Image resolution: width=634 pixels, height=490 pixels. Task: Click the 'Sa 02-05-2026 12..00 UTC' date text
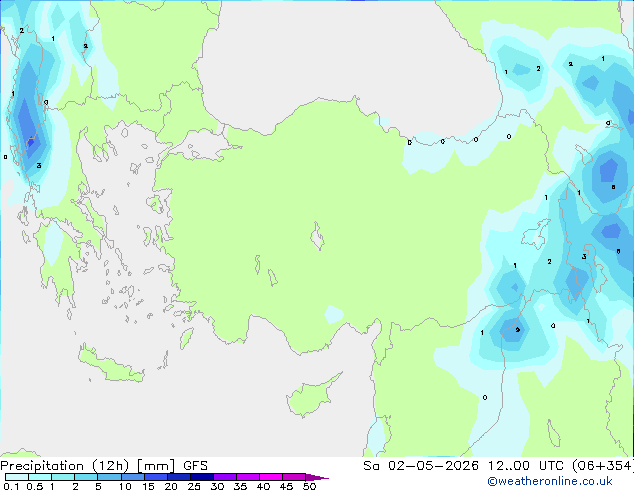(x=465, y=466)
